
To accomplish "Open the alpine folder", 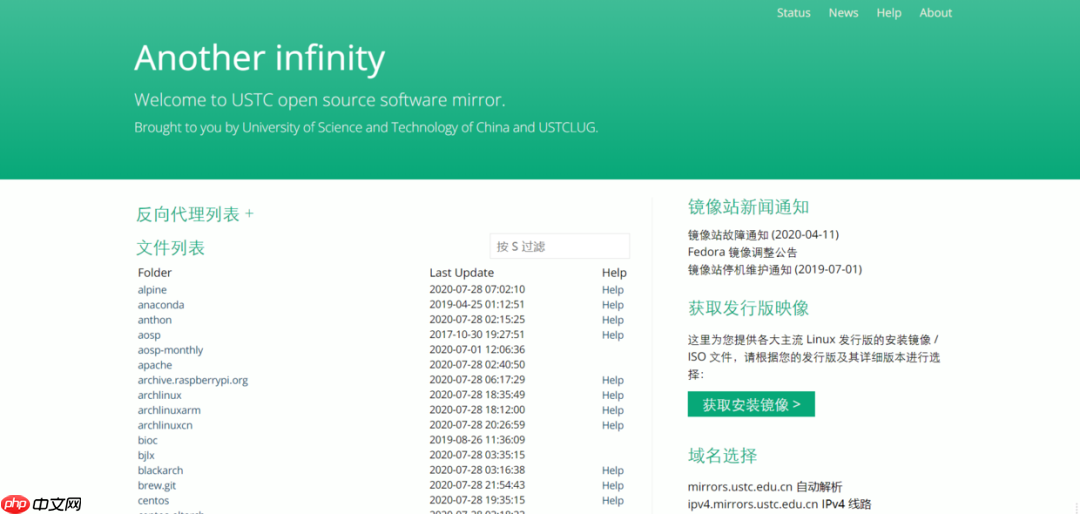I will tap(152, 290).
